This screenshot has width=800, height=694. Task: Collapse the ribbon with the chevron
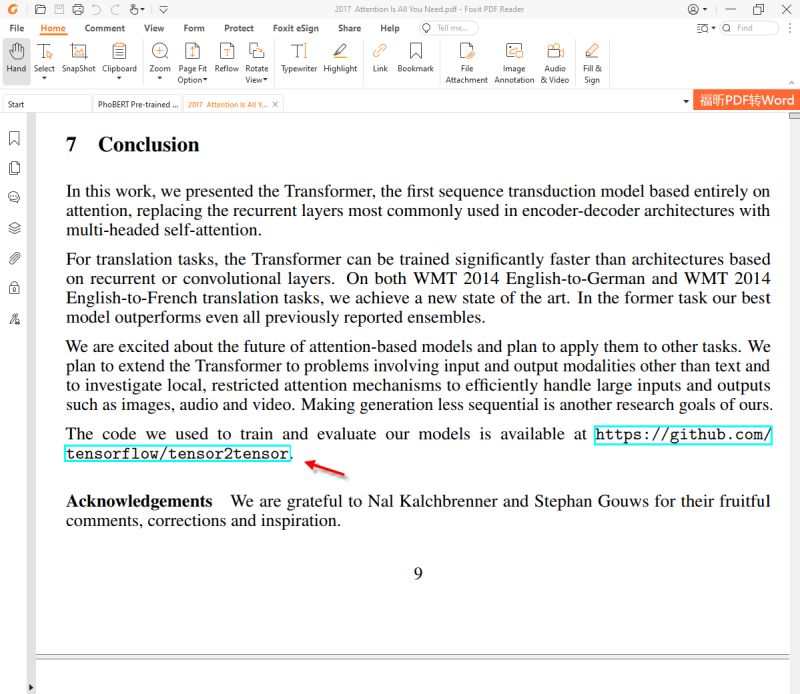(791, 82)
